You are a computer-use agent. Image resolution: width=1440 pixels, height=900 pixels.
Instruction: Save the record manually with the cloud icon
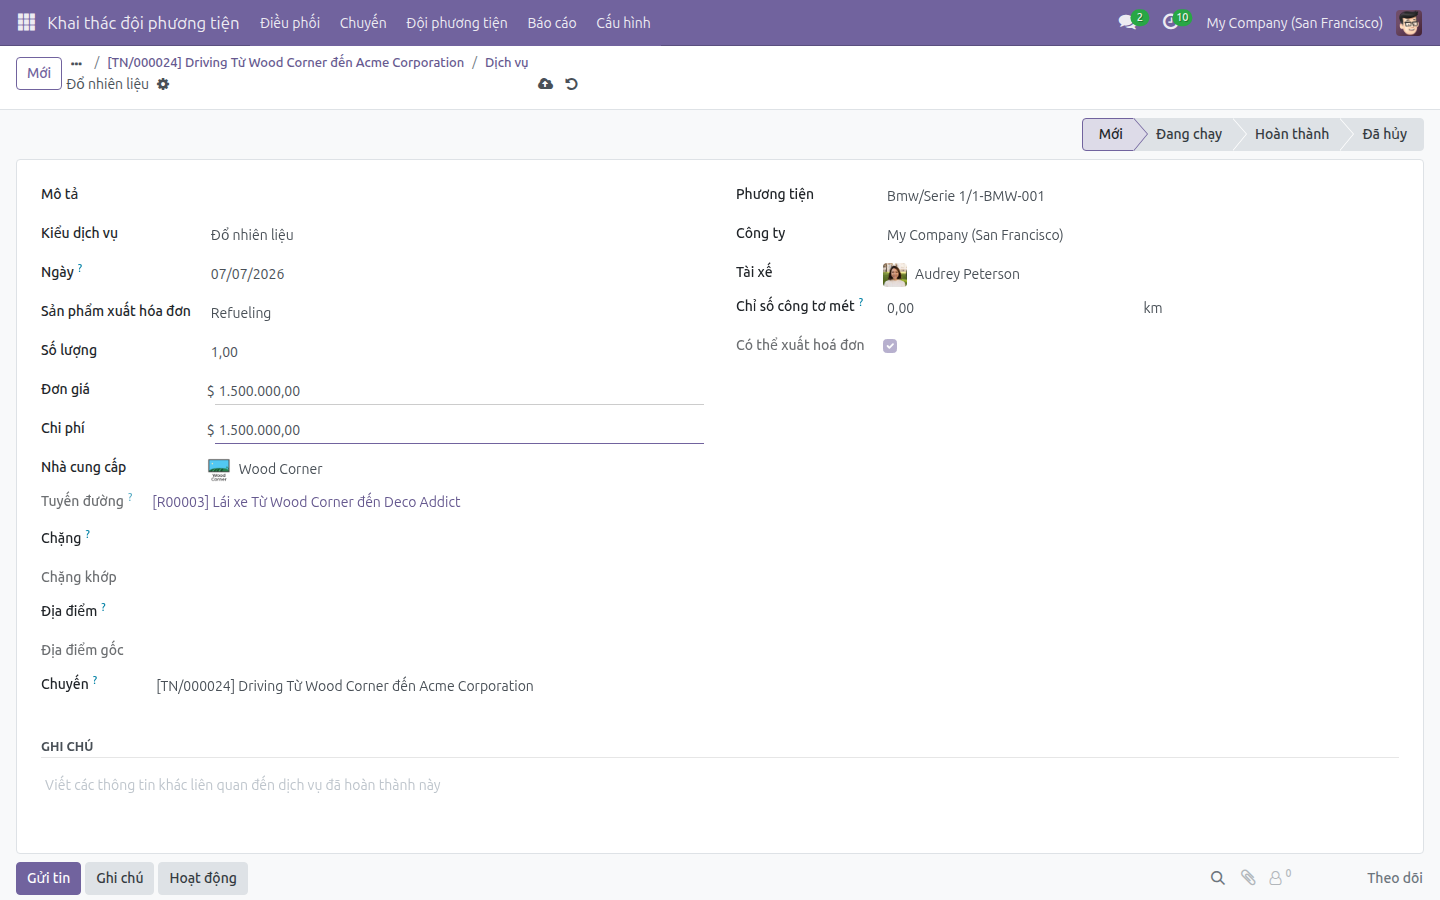tap(545, 84)
